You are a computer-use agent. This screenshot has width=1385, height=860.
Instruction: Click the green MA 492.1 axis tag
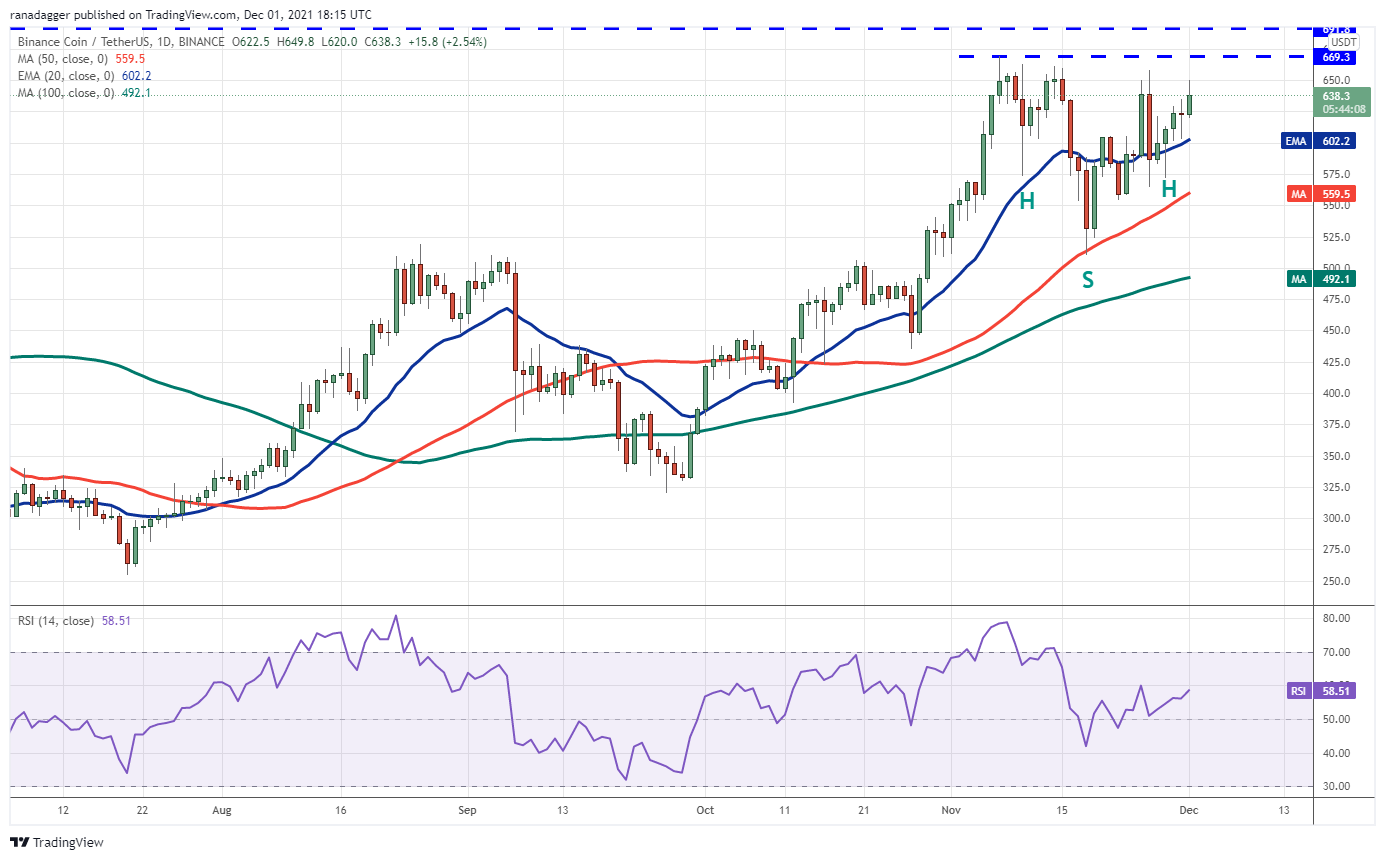[x=1321, y=279]
